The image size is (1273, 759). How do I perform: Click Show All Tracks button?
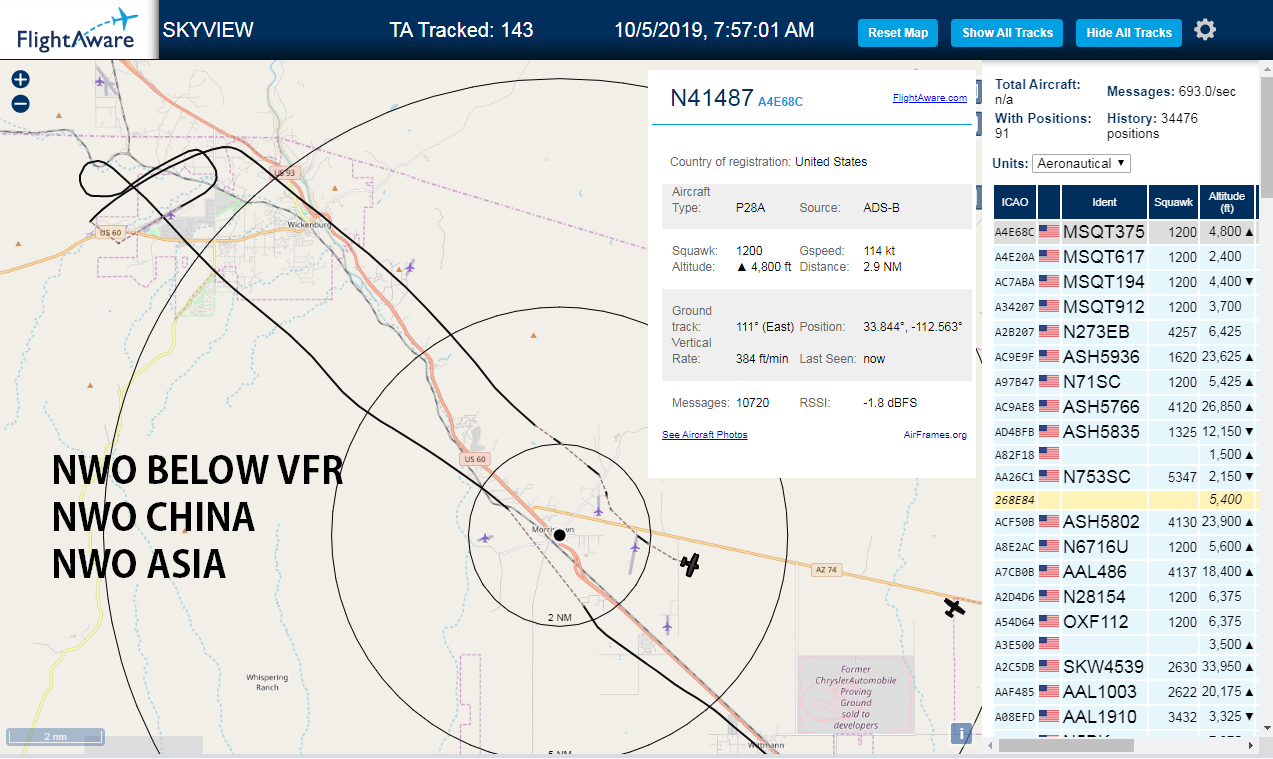(x=1007, y=33)
